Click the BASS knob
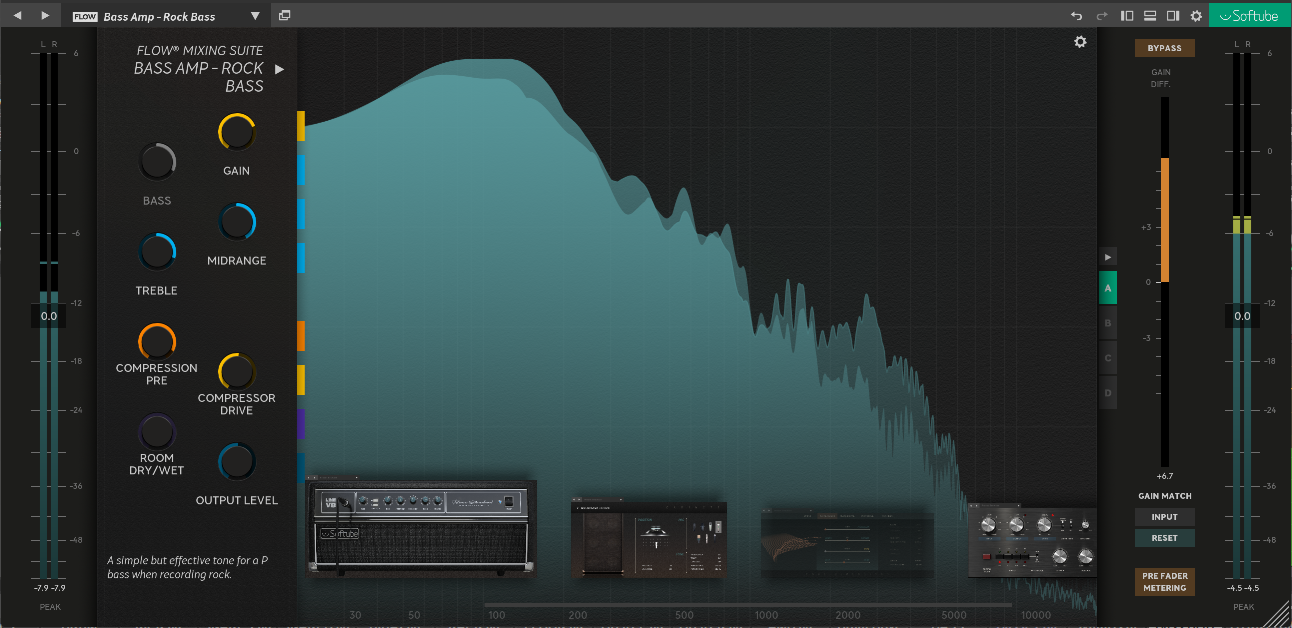The height and width of the screenshot is (628, 1292). click(157, 162)
